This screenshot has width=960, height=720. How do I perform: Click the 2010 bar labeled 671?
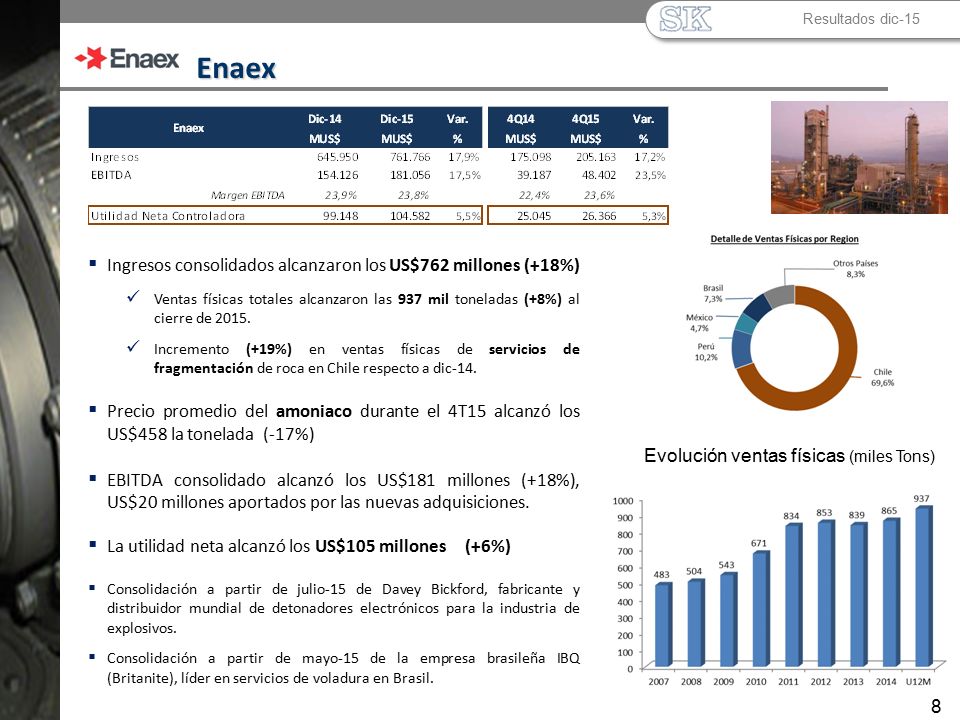pyautogui.click(x=760, y=609)
